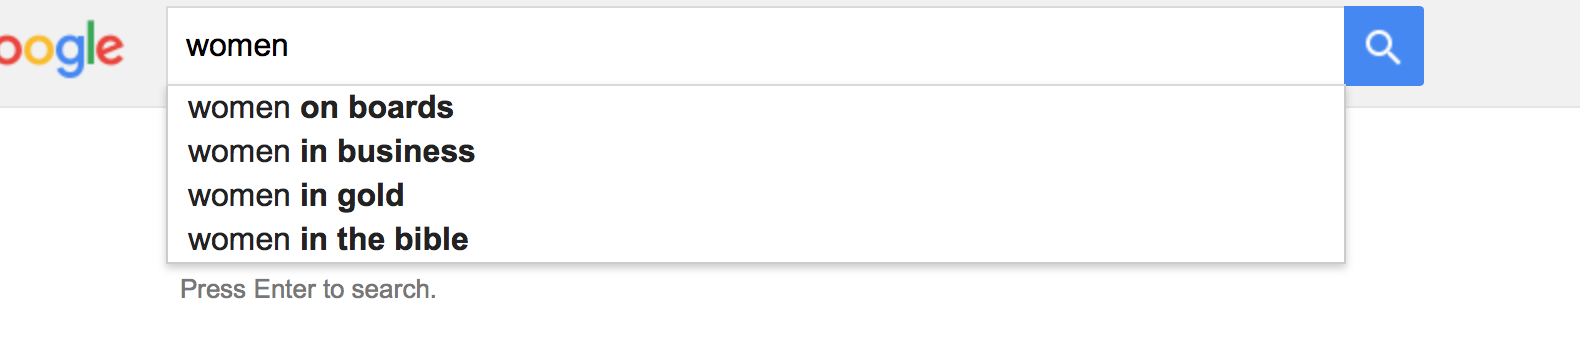Screen dimensions: 1580x360
Task: Click the white magnifier glyph inside blue button
Action: pyautogui.click(x=1383, y=47)
